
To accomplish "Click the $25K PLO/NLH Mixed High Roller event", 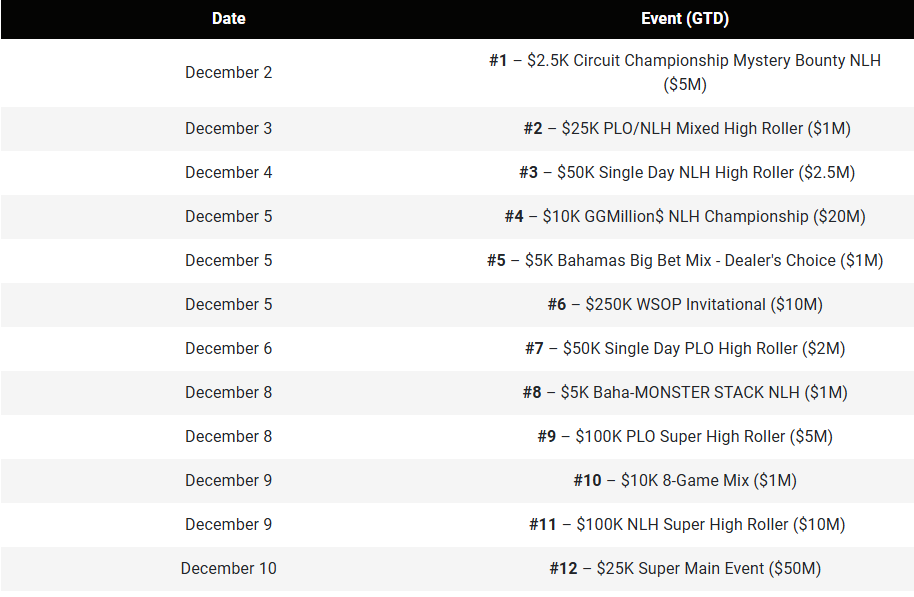I will coord(687,128).
